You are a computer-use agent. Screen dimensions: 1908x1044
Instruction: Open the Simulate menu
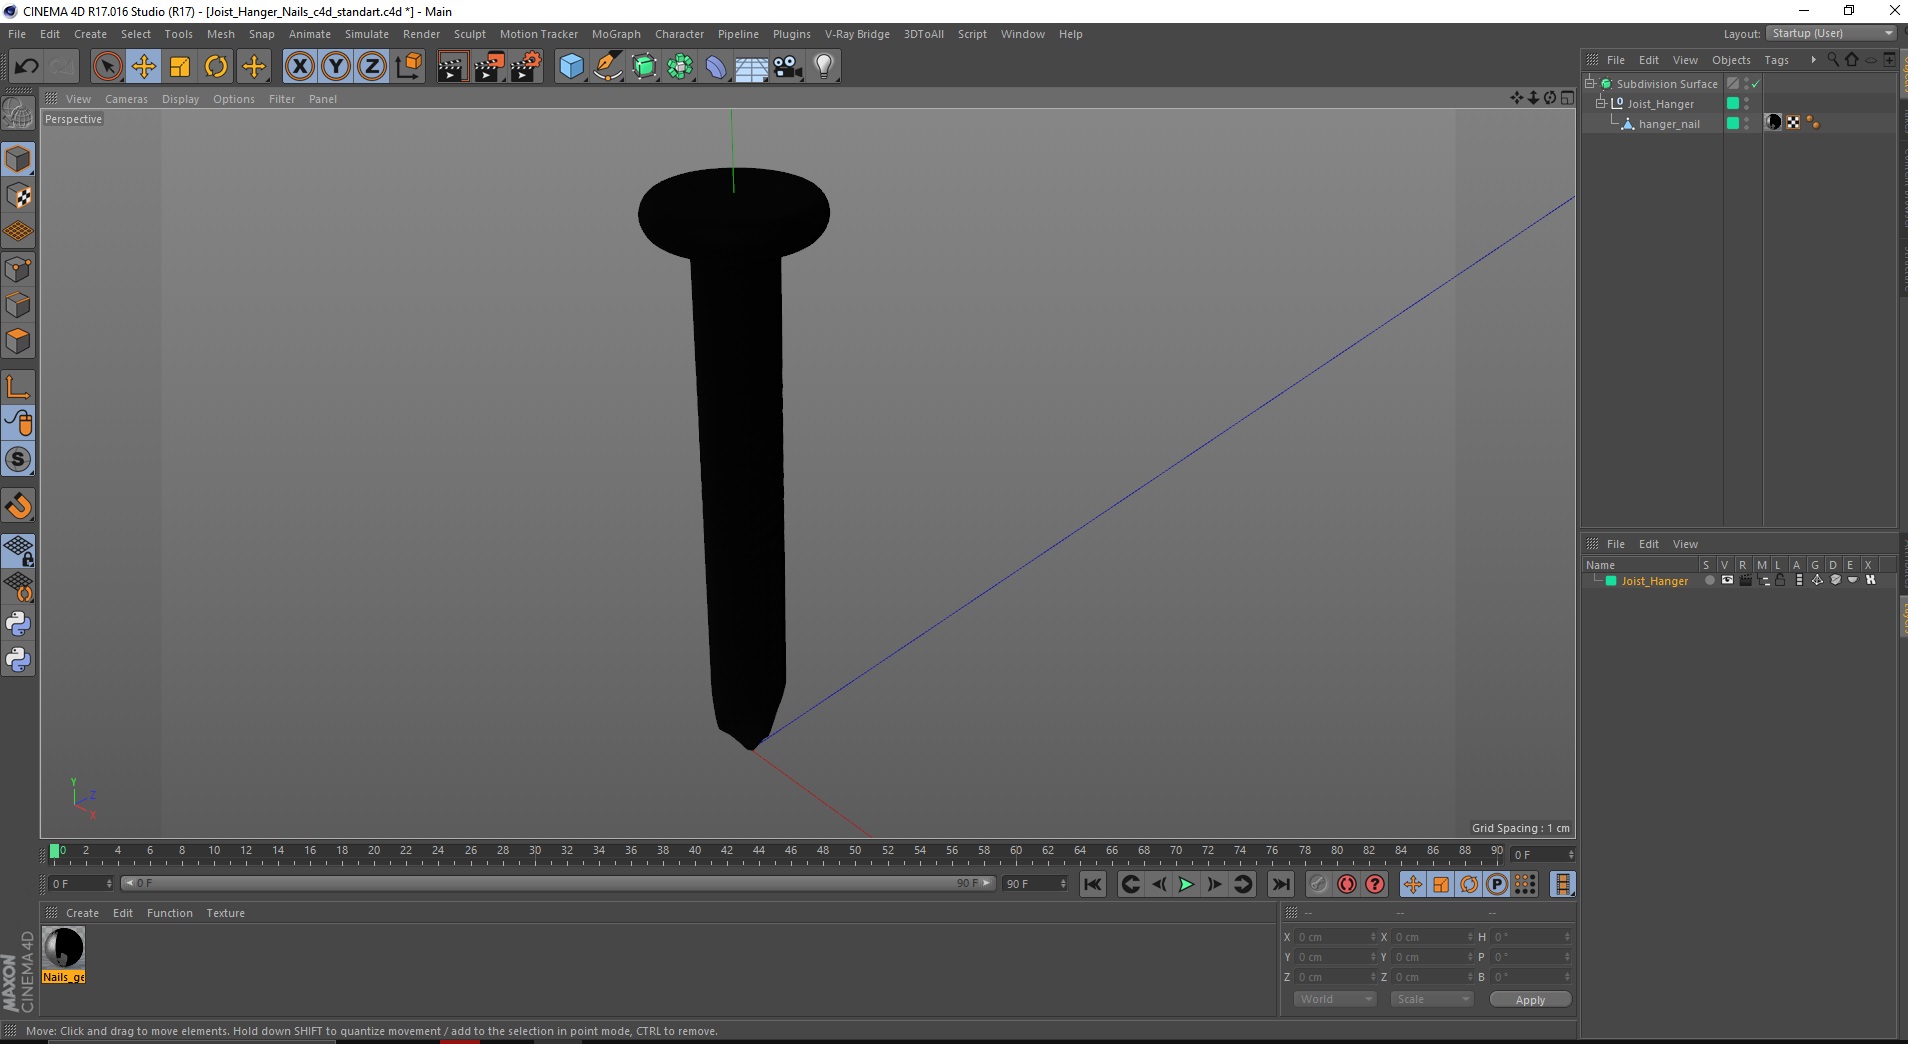coord(367,34)
